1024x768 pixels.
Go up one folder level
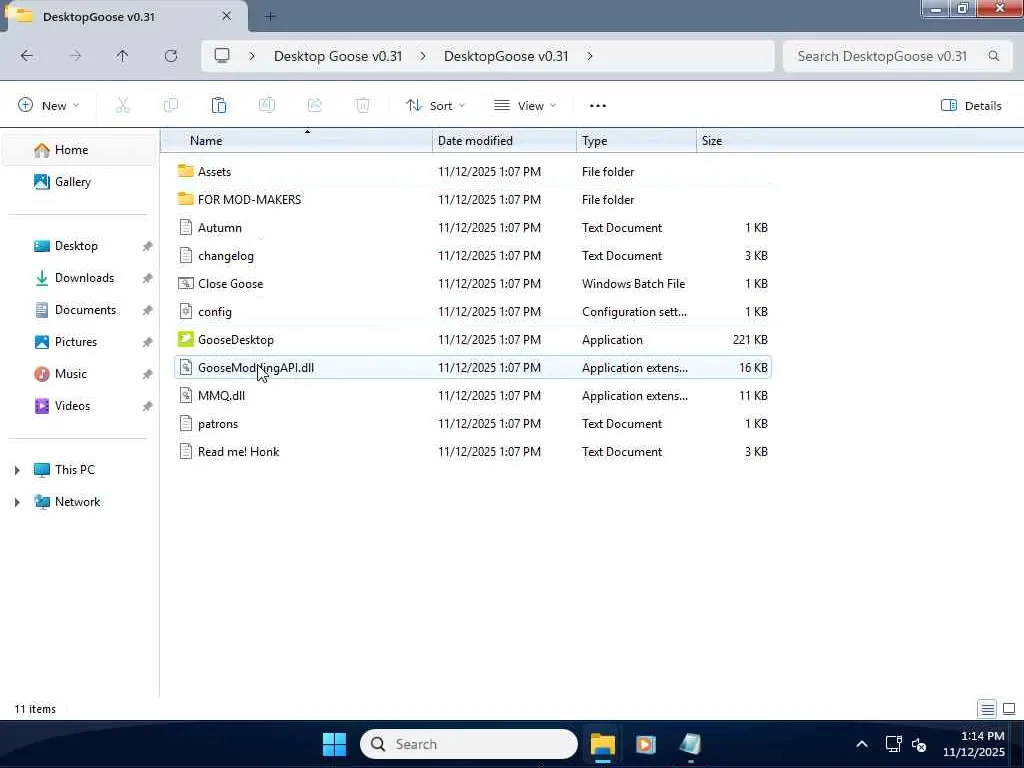point(122,56)
